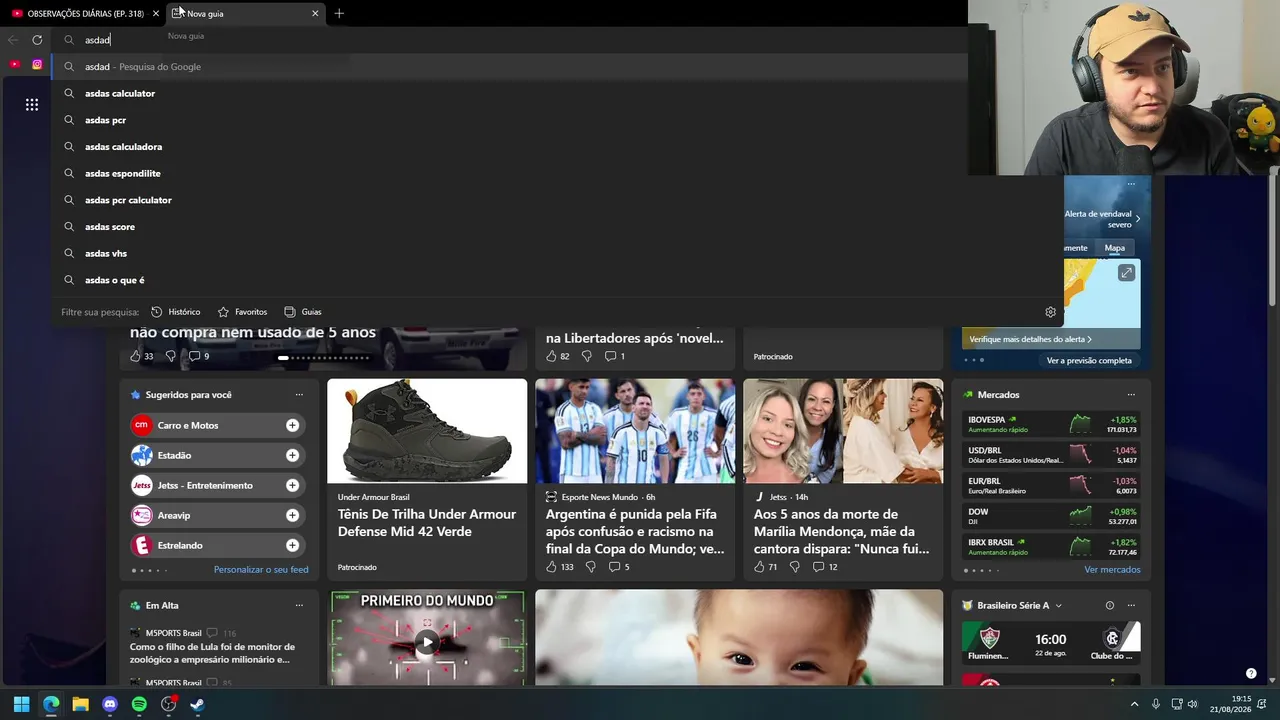Close the Nova guia tab
Screen dimensions: 1280x720
315,14
